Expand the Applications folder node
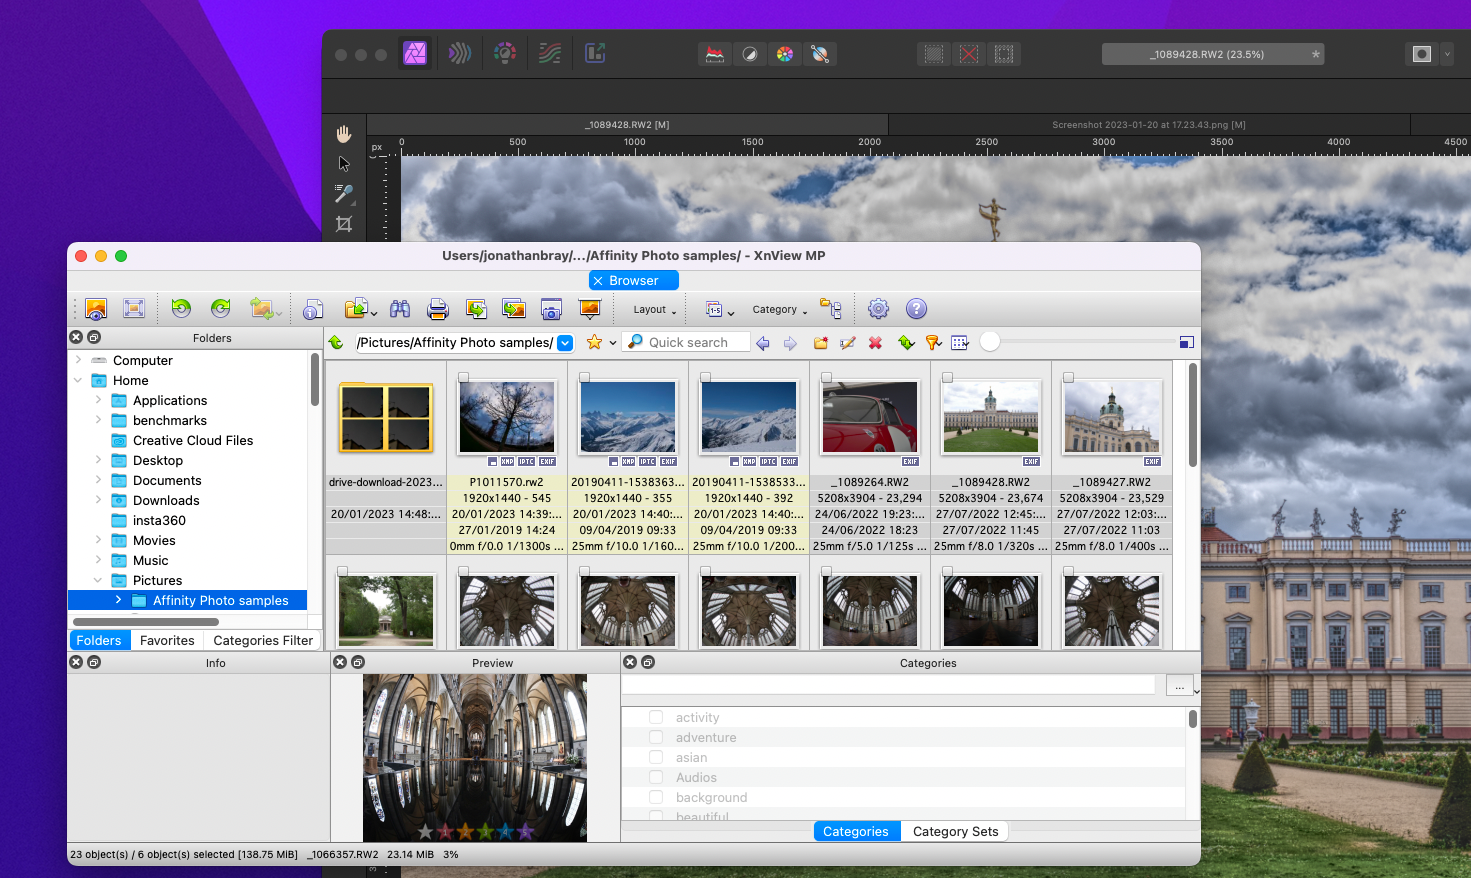The height and width of the screenshot is (878, 1471). coord(98,400)
